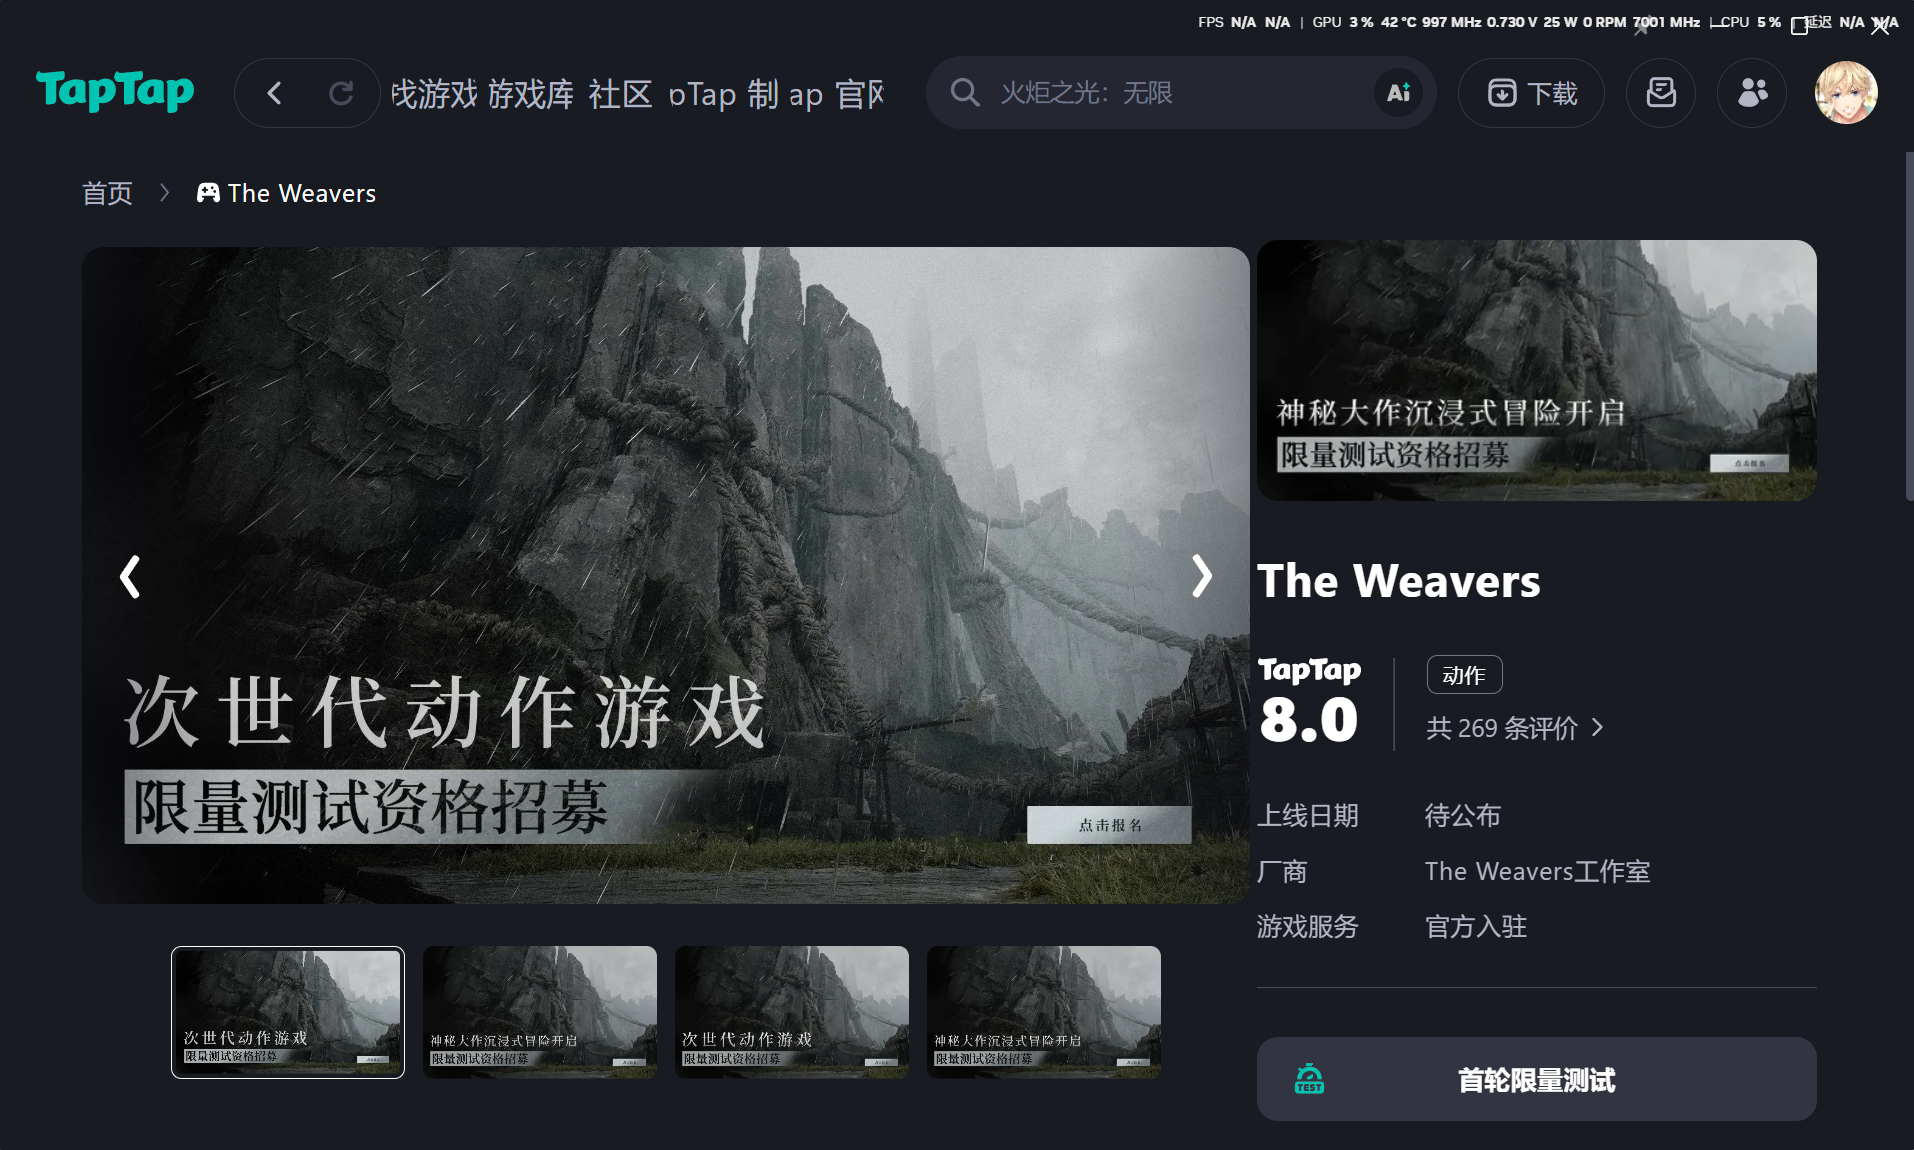
Task: Click the search magnifier icon
Action: pyautogui.click(x=964, y=93)
